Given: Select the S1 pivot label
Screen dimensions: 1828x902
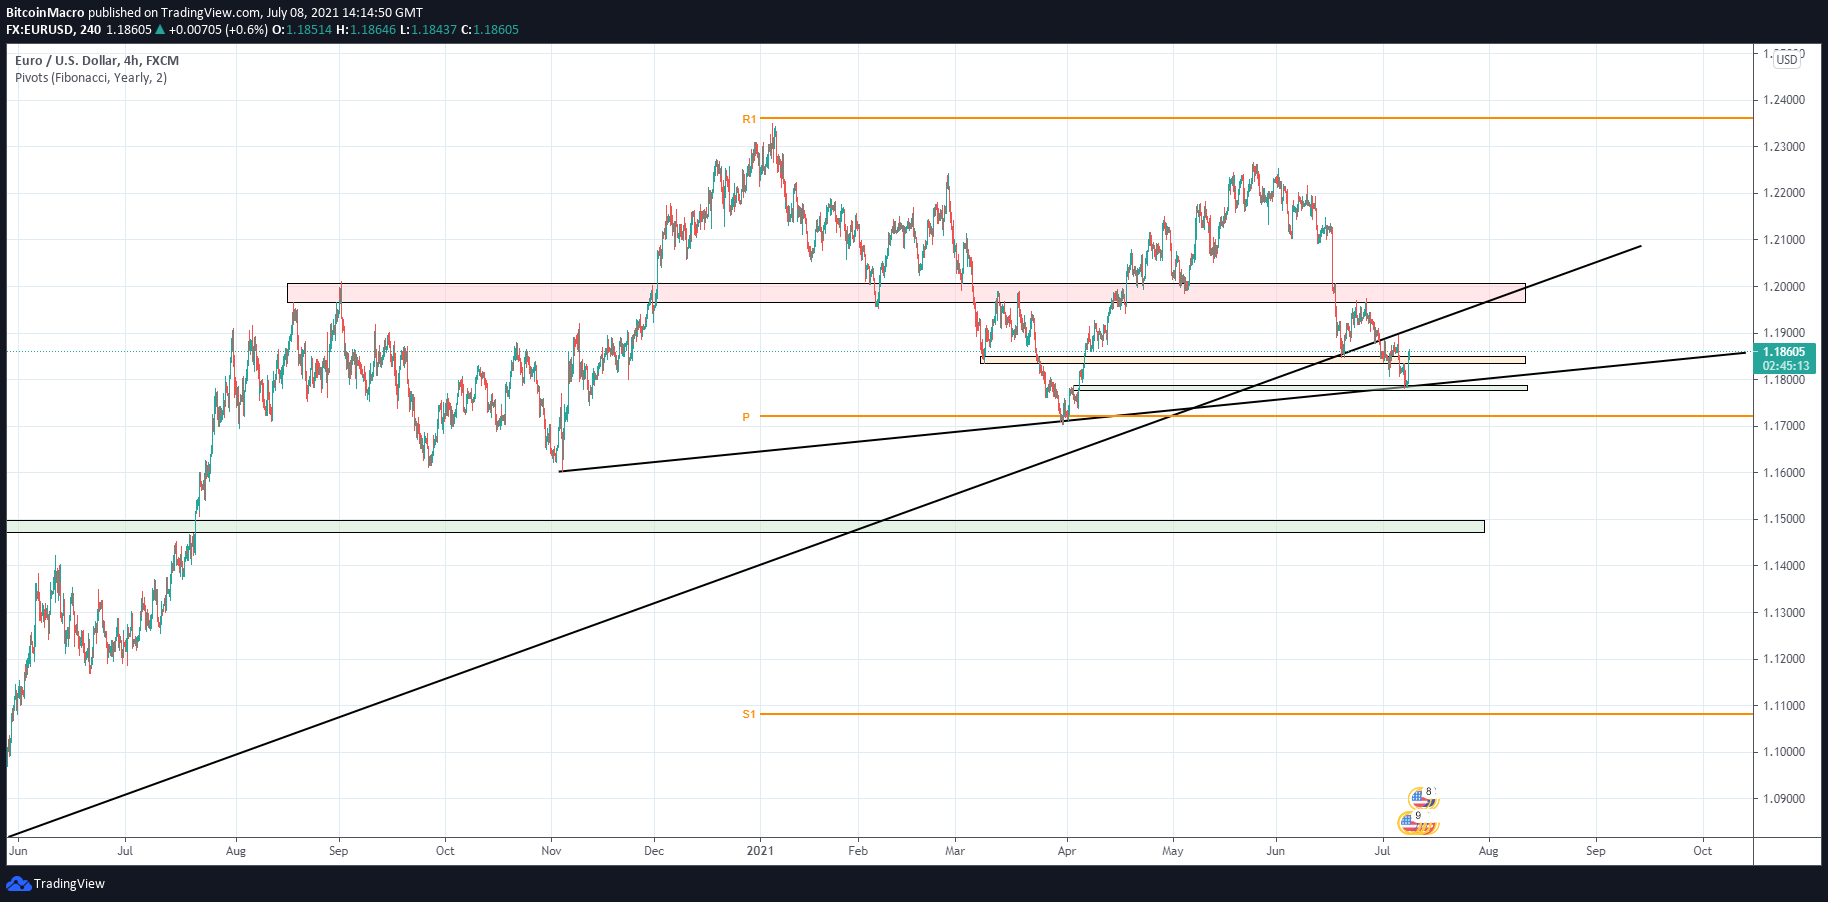Looking at the screenshot, I should pyautogui.click(x=749, y=714).
